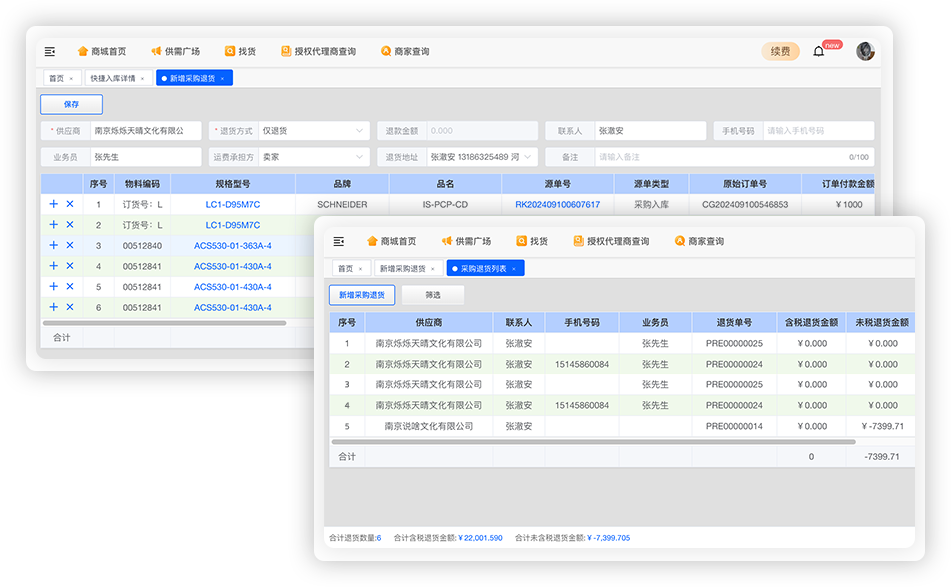The image size is (951, 587).
Task: Remove the 00512840 row with its X icon
Action: coord(70,245)
